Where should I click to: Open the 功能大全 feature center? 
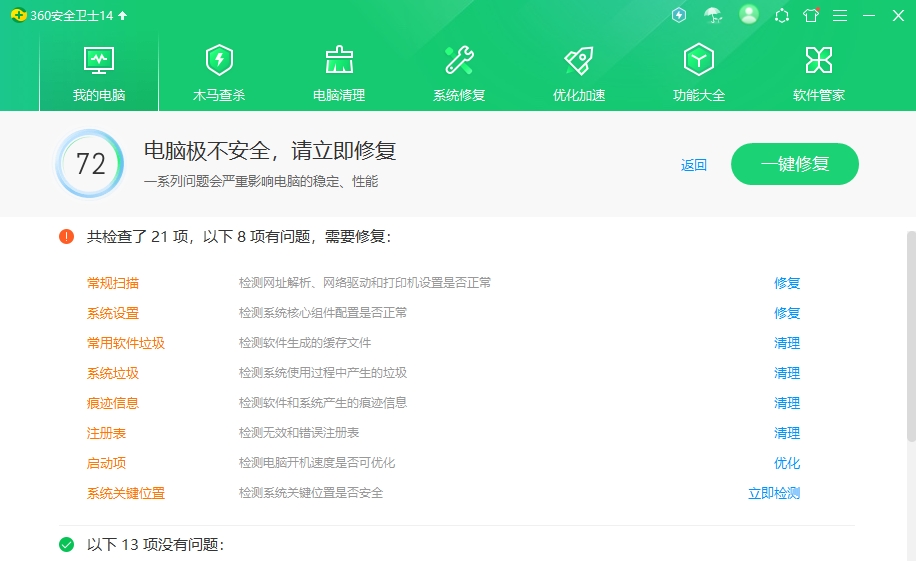pyautogui.click(x=698, y=70)
